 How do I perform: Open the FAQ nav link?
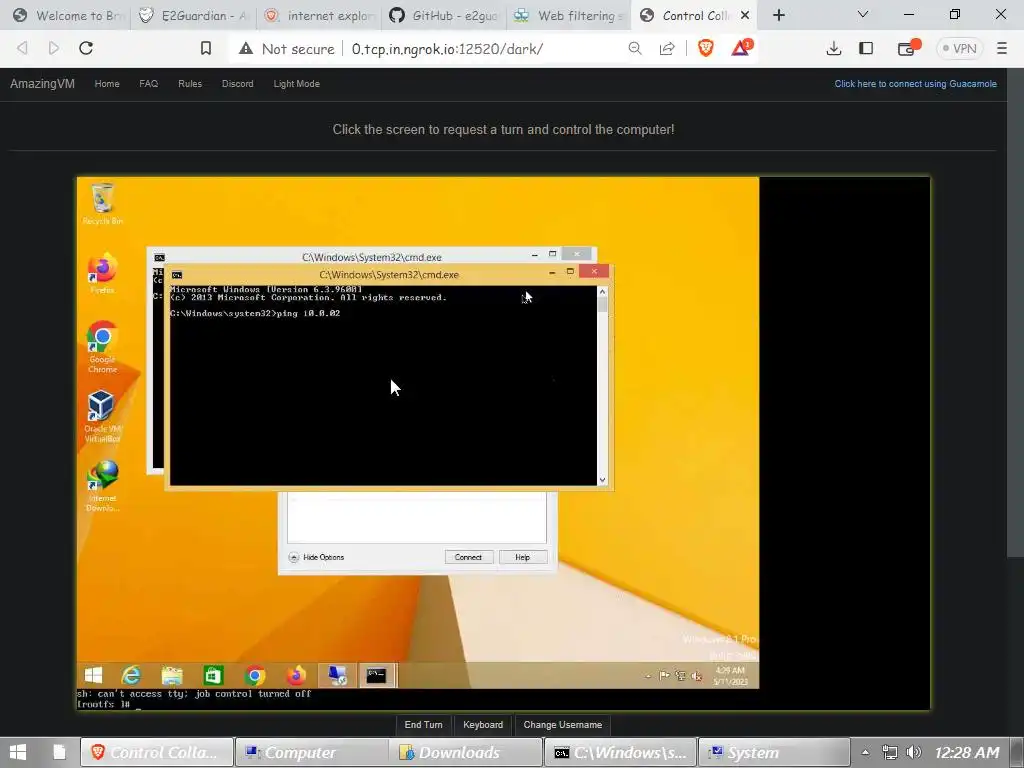[149, 84]
